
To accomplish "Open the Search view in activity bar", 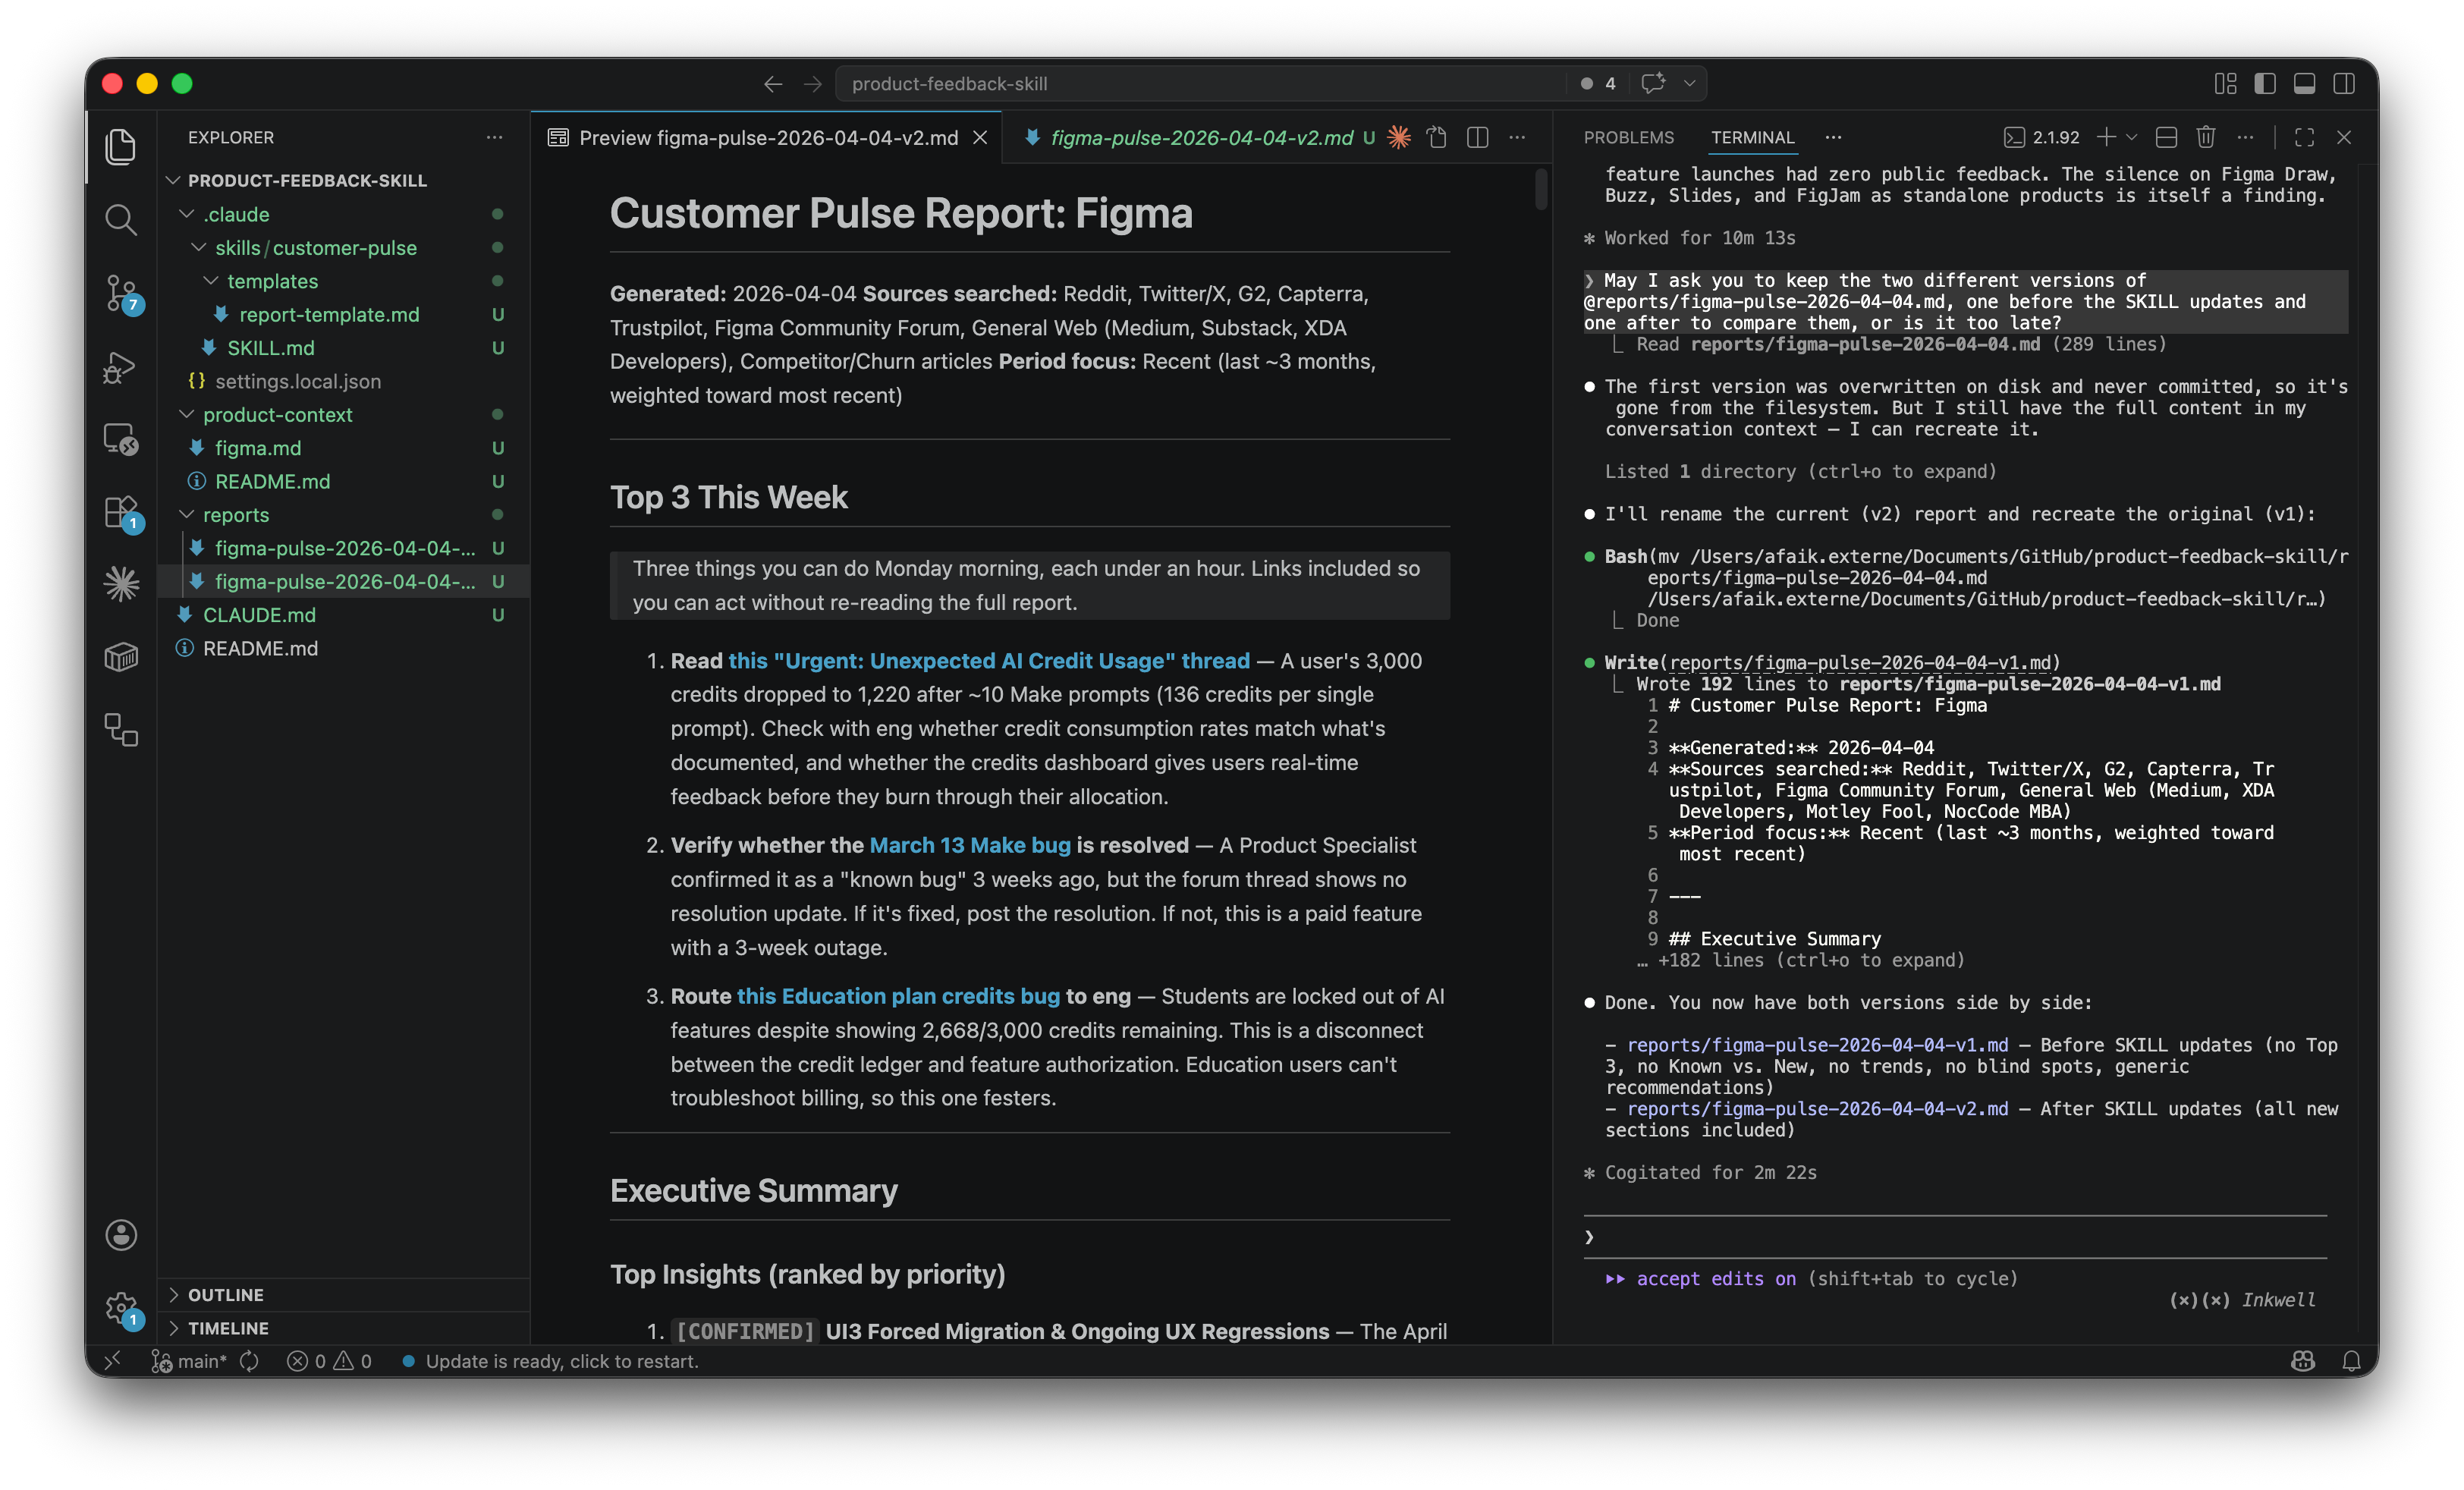I will (x=121, y=219).
